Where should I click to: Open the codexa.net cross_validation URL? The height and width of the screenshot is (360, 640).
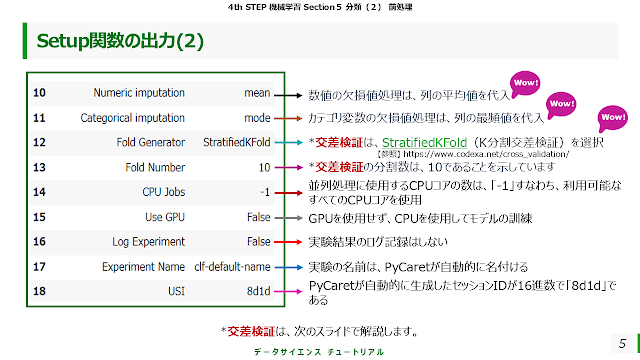point(486,154)
